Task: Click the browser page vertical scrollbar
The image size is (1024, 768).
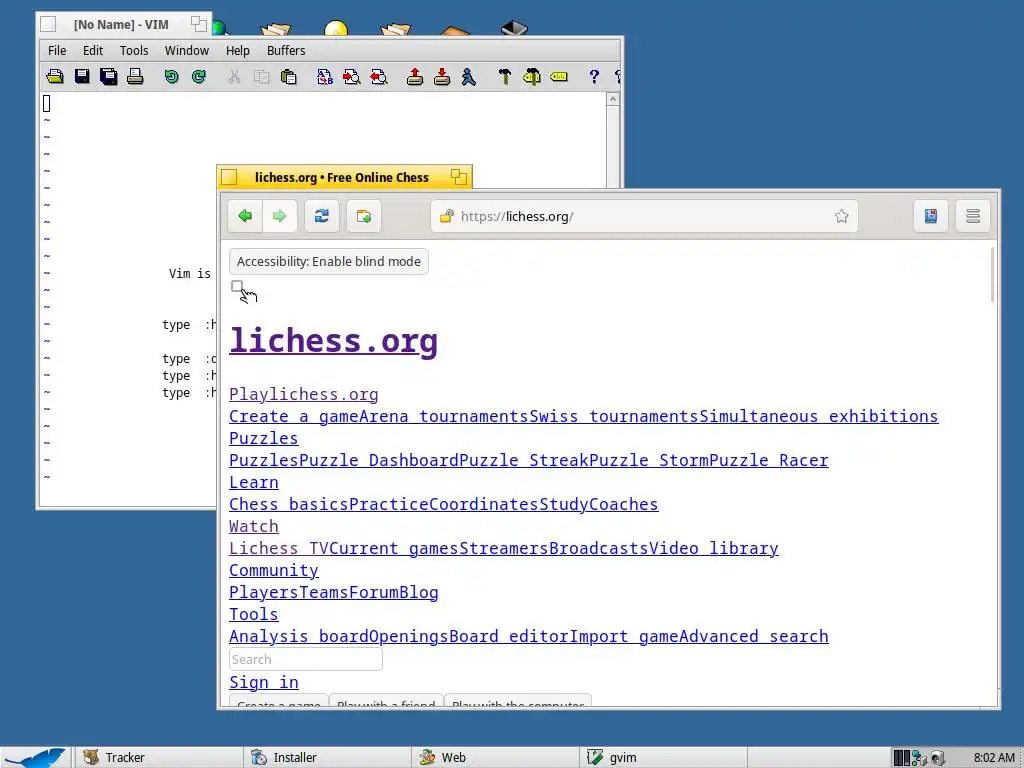Action: point(993,275)
